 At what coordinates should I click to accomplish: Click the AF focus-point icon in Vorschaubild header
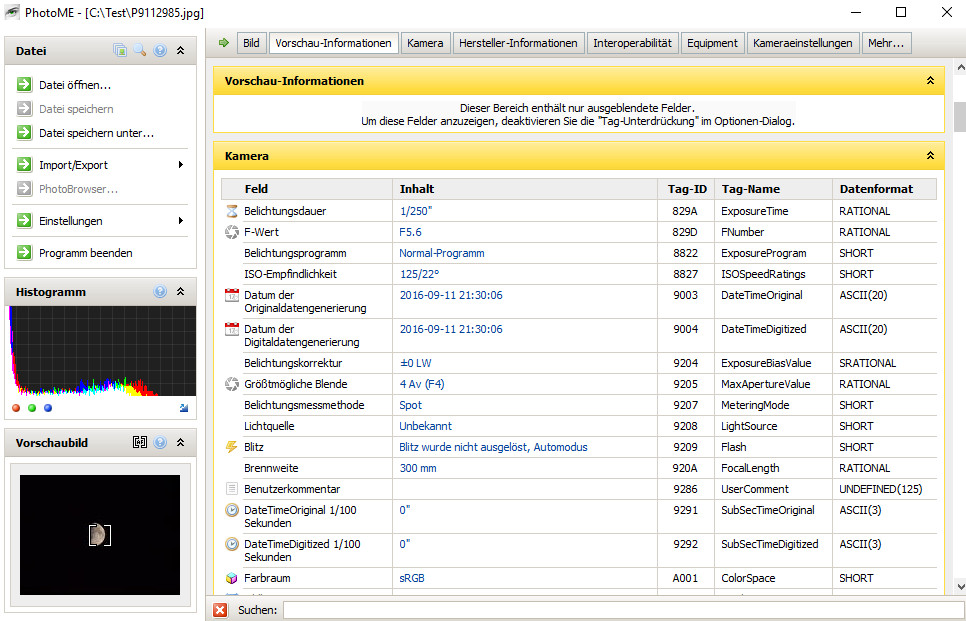pos(140,442)
